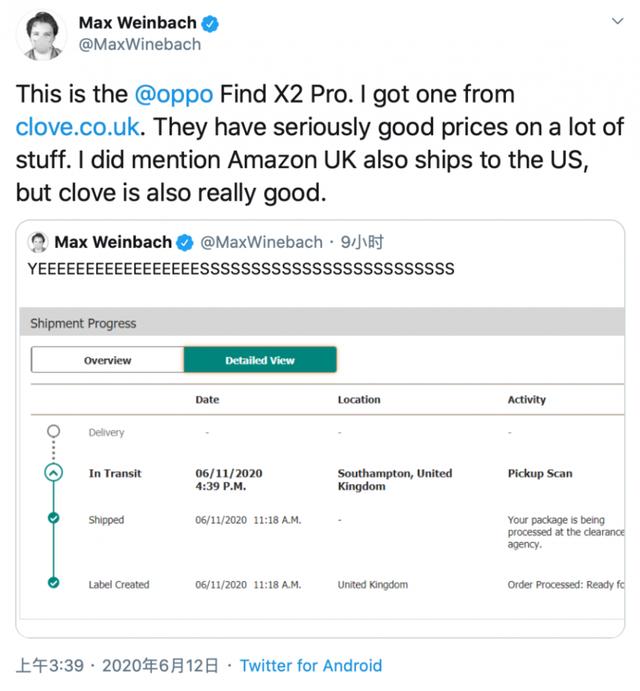The image size is (640, 691).
Task: Click the verified badge beside Max Weinbach
Action: [211, 23]
